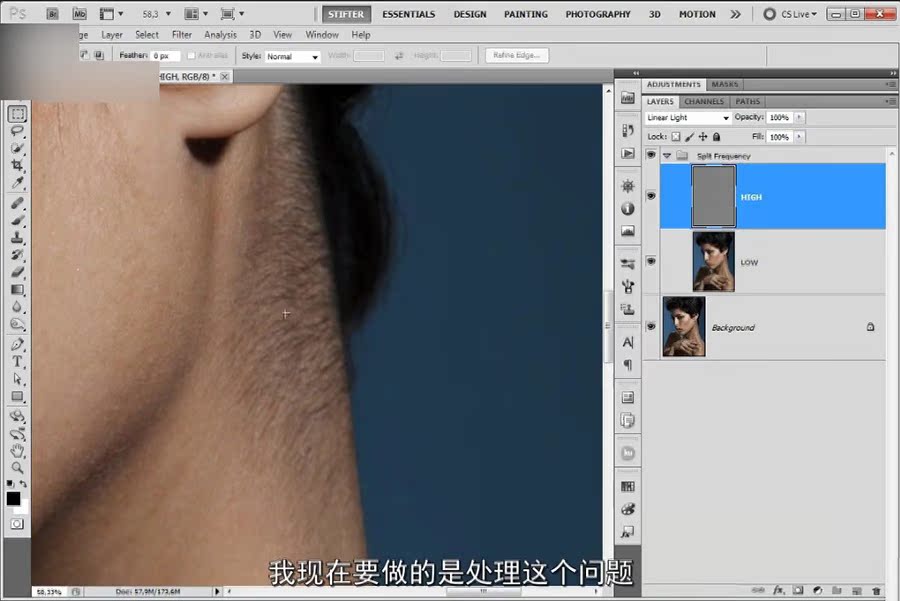Toggle lock position
900x601 pixels.
[703, 137]
